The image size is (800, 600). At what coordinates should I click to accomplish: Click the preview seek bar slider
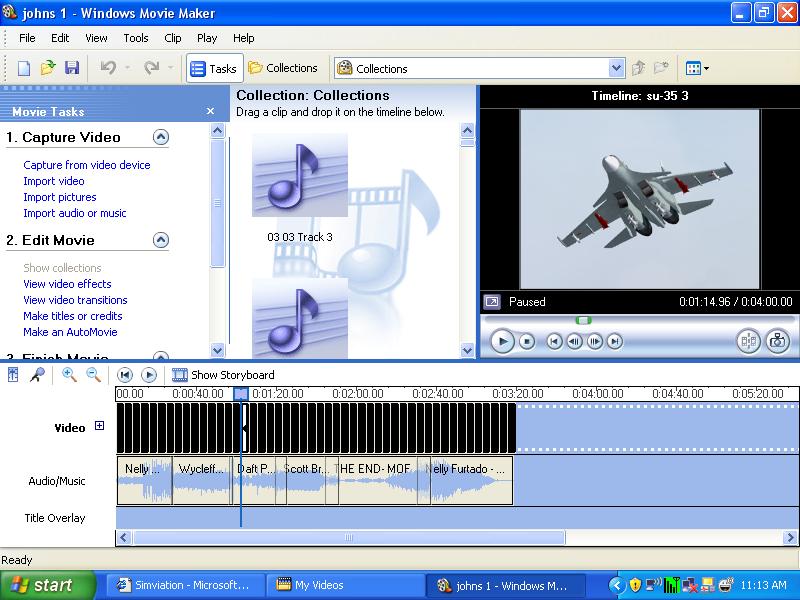[x=583, y=320]
